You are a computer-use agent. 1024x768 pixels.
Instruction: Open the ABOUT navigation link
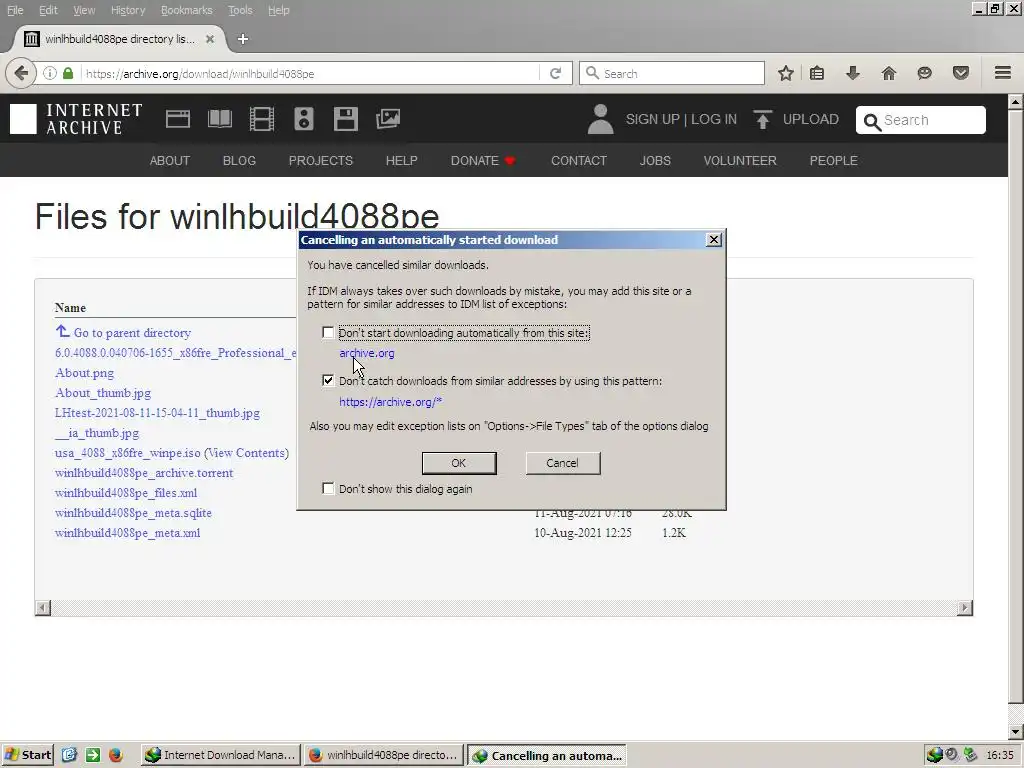click(x=170, y=161)
